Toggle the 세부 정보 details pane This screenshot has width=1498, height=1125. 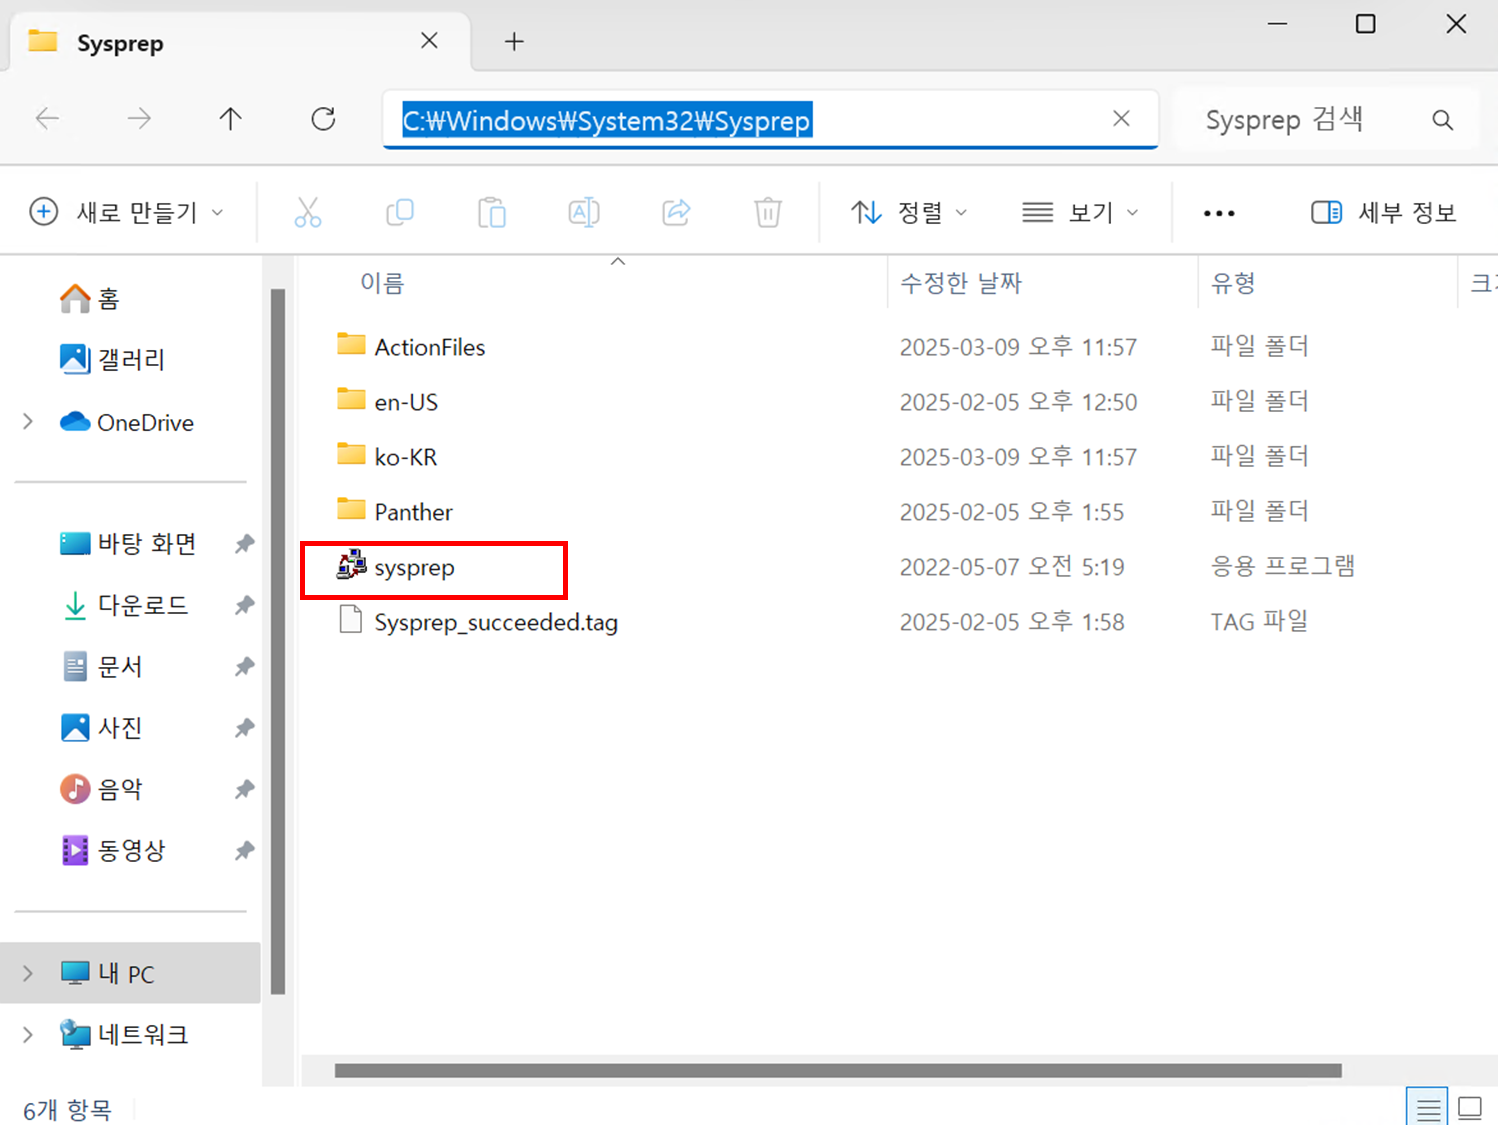1383,212
